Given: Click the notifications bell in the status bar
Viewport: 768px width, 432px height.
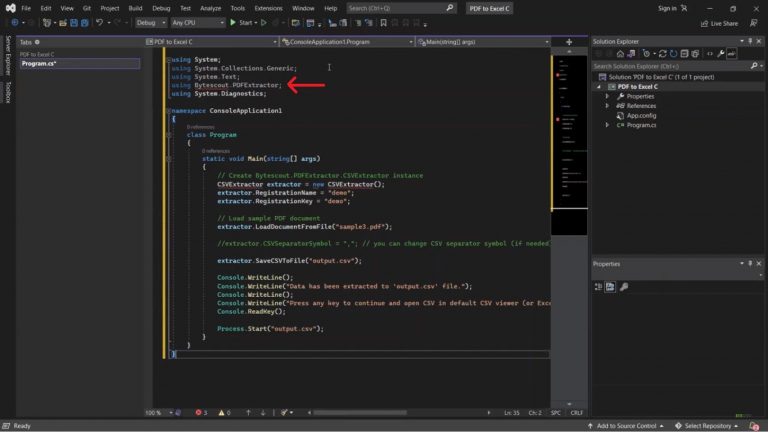Looking at the screenshot, I should [755, 426].
